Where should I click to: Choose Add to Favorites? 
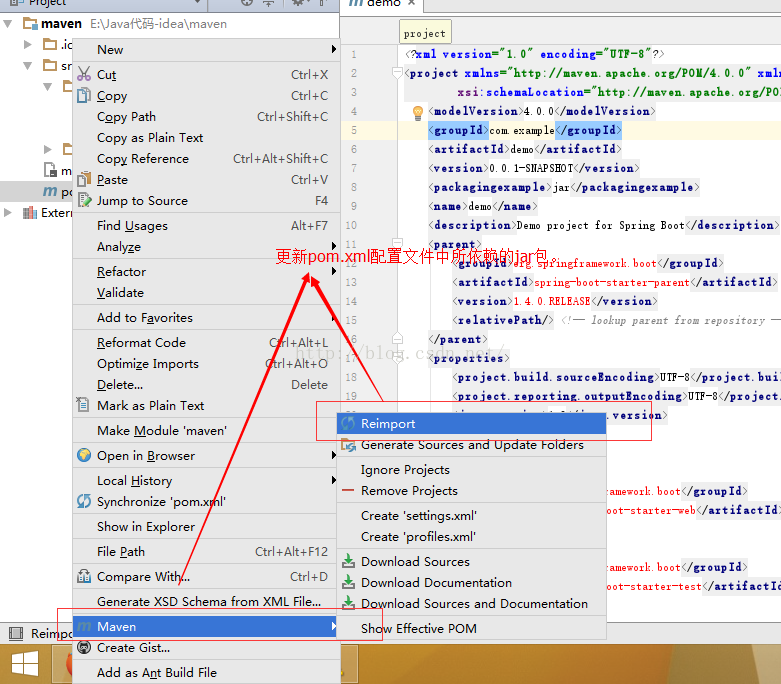[206, 317]
